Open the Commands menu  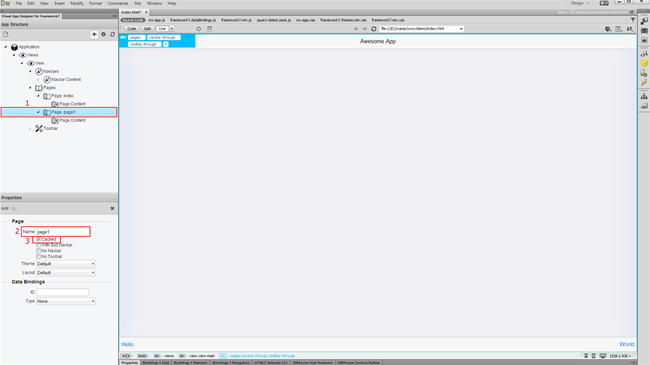point(118,3)
